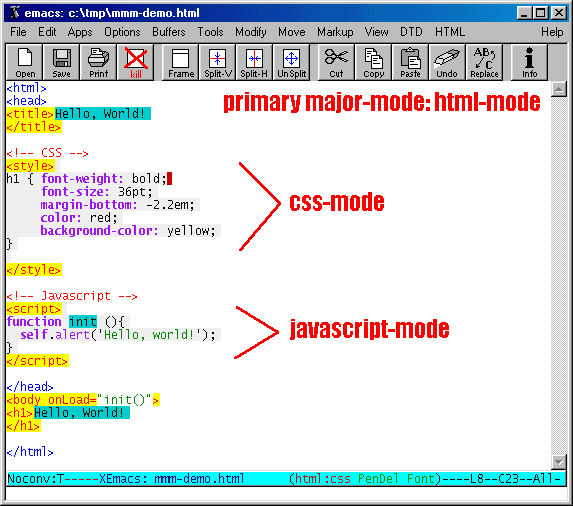Open the Buffers menu

pos(169,32)
